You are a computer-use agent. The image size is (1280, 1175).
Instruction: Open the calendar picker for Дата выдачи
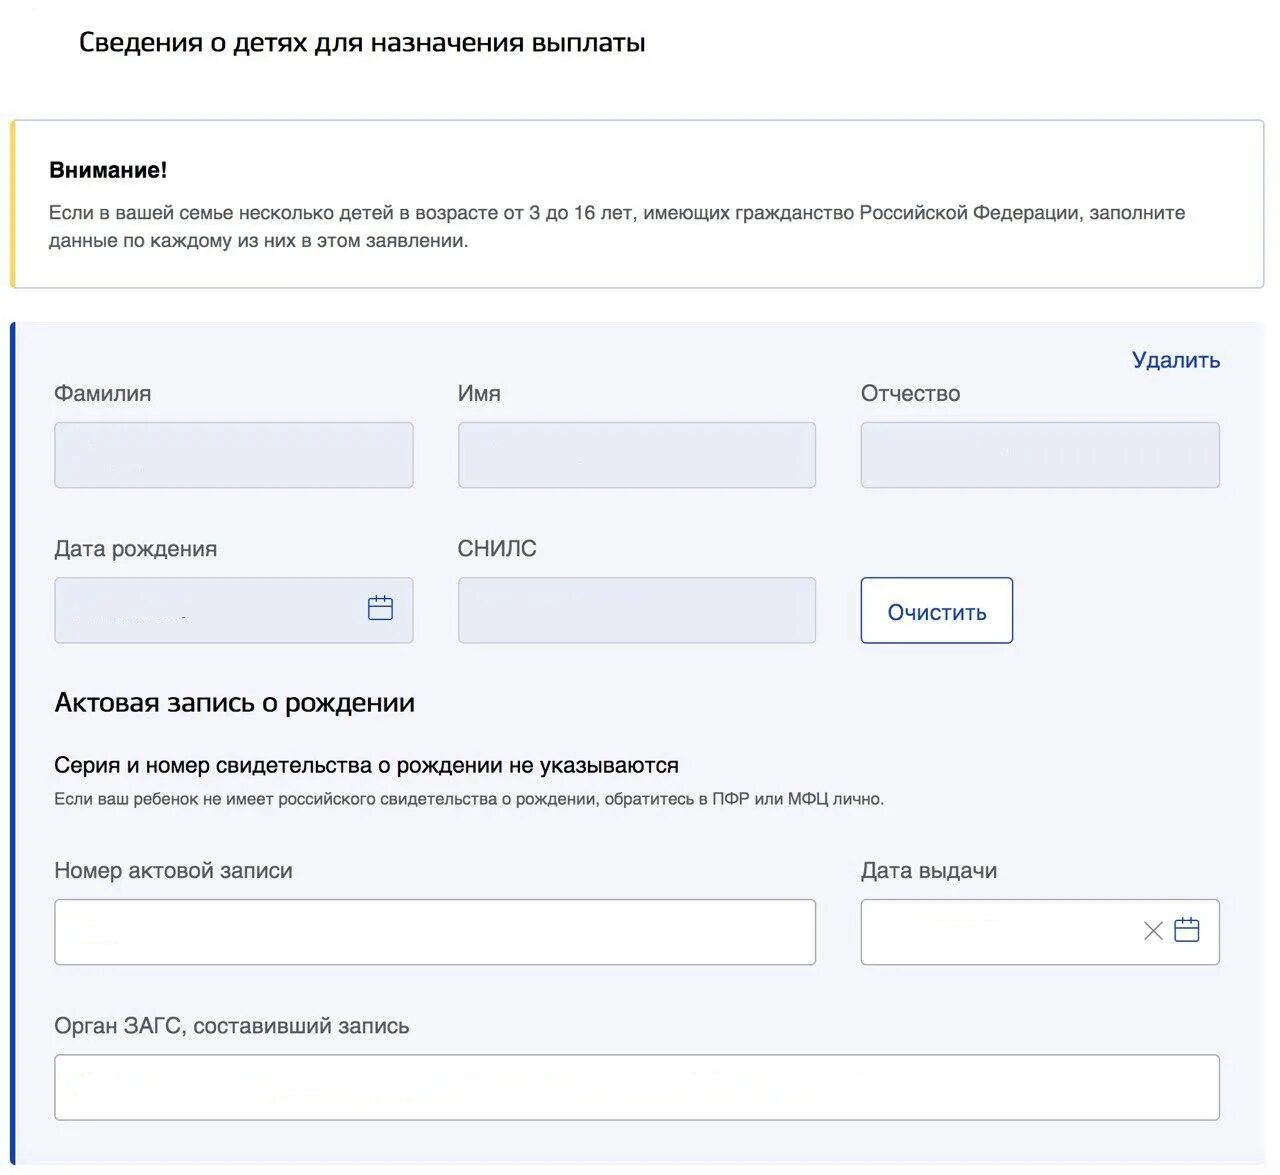point(1186,930)
